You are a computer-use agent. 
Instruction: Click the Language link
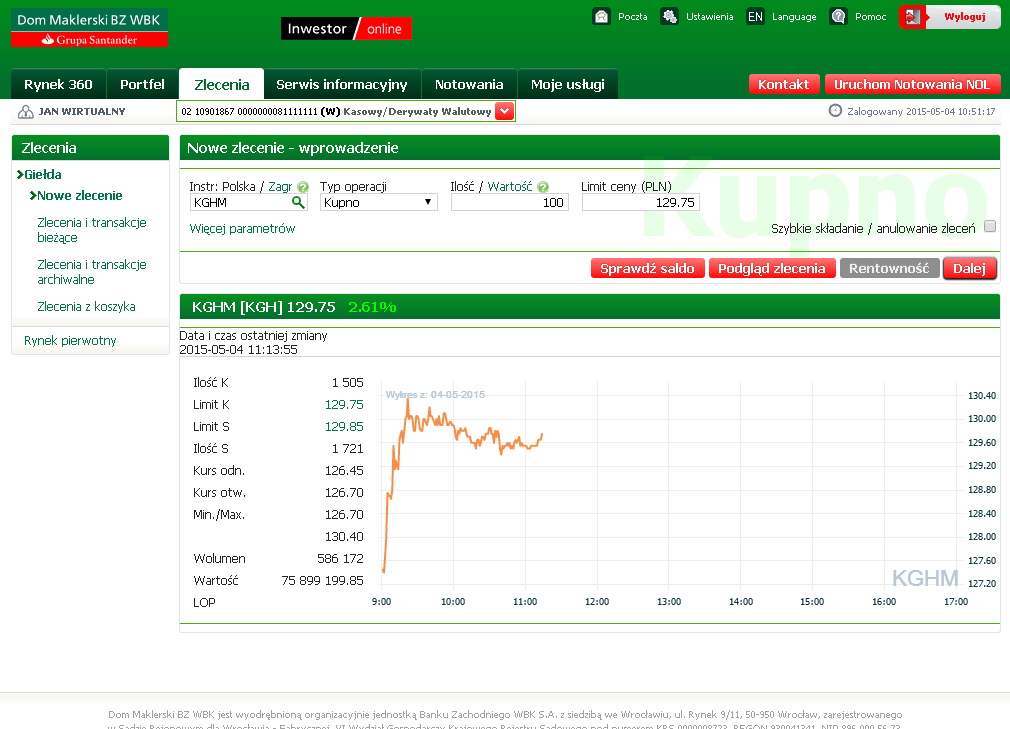pyautogui.click(x=794, y=17)
